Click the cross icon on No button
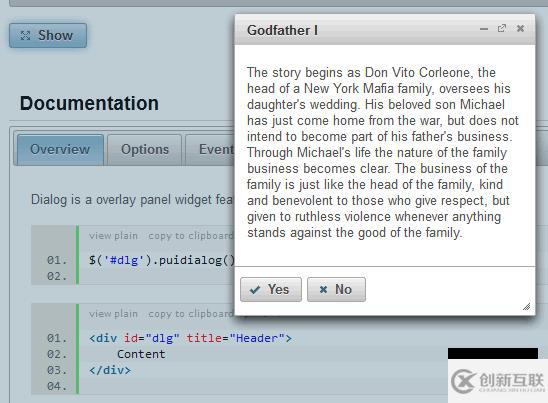Screen dimensions: 548x403 click(x=323, y=289)
